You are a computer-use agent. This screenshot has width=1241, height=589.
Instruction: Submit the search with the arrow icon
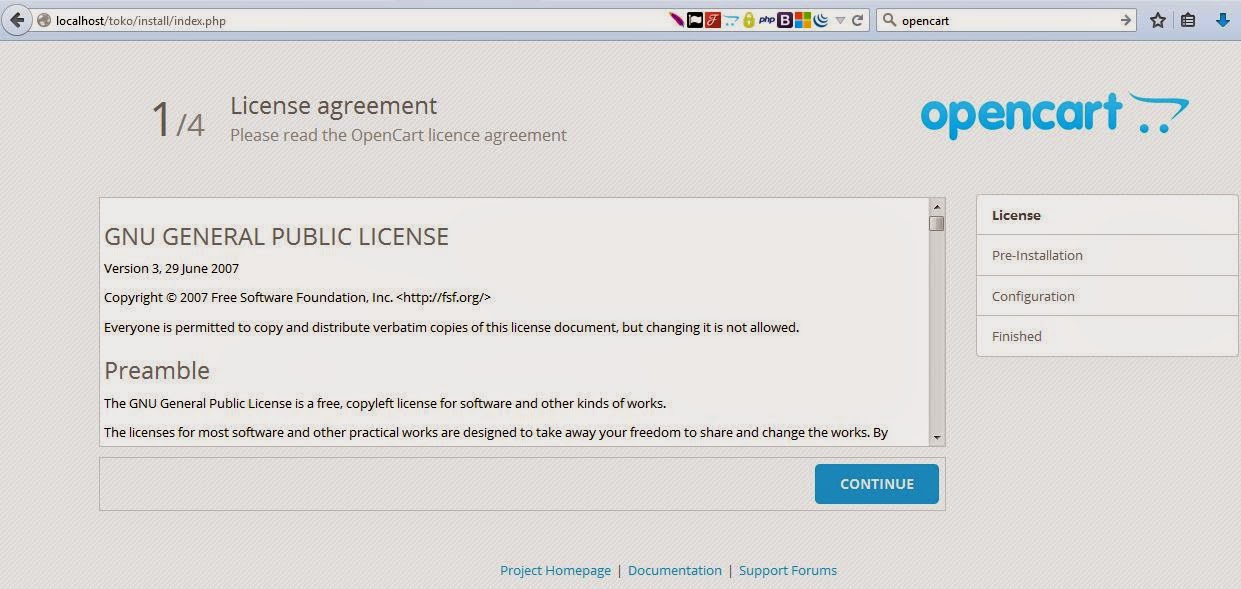[x=1126, y=20]
